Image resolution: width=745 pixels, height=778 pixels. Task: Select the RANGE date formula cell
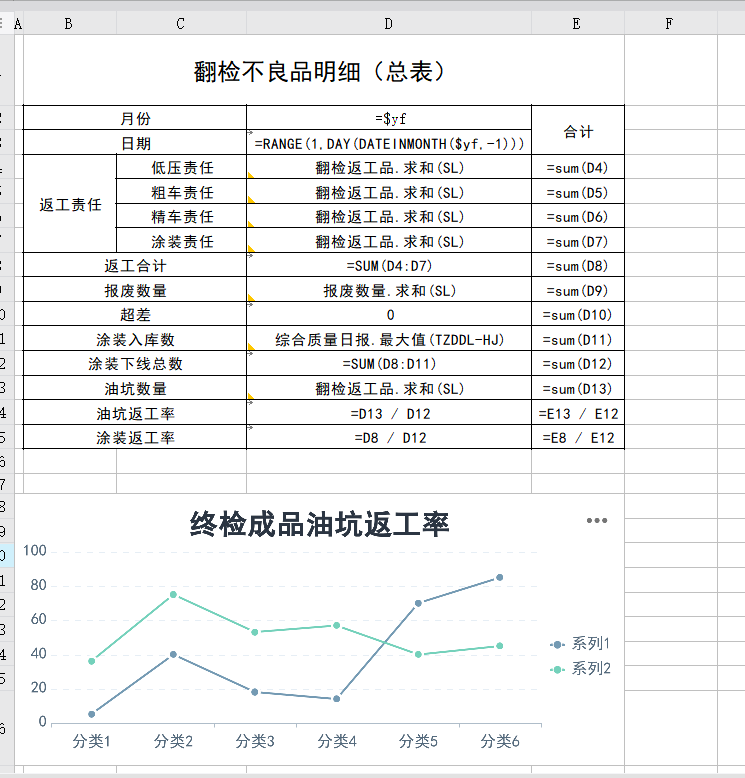[388, 143]
